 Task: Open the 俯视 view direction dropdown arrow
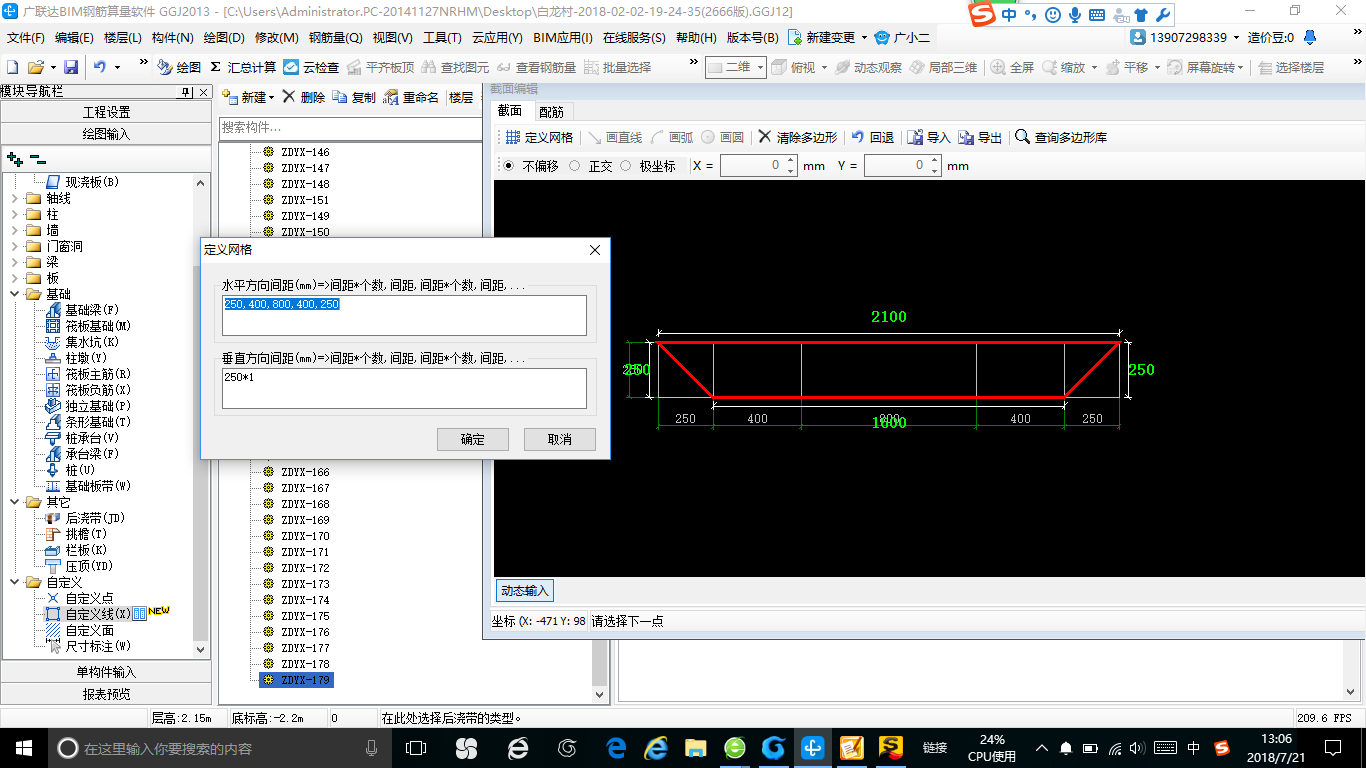tap(825, 67)
